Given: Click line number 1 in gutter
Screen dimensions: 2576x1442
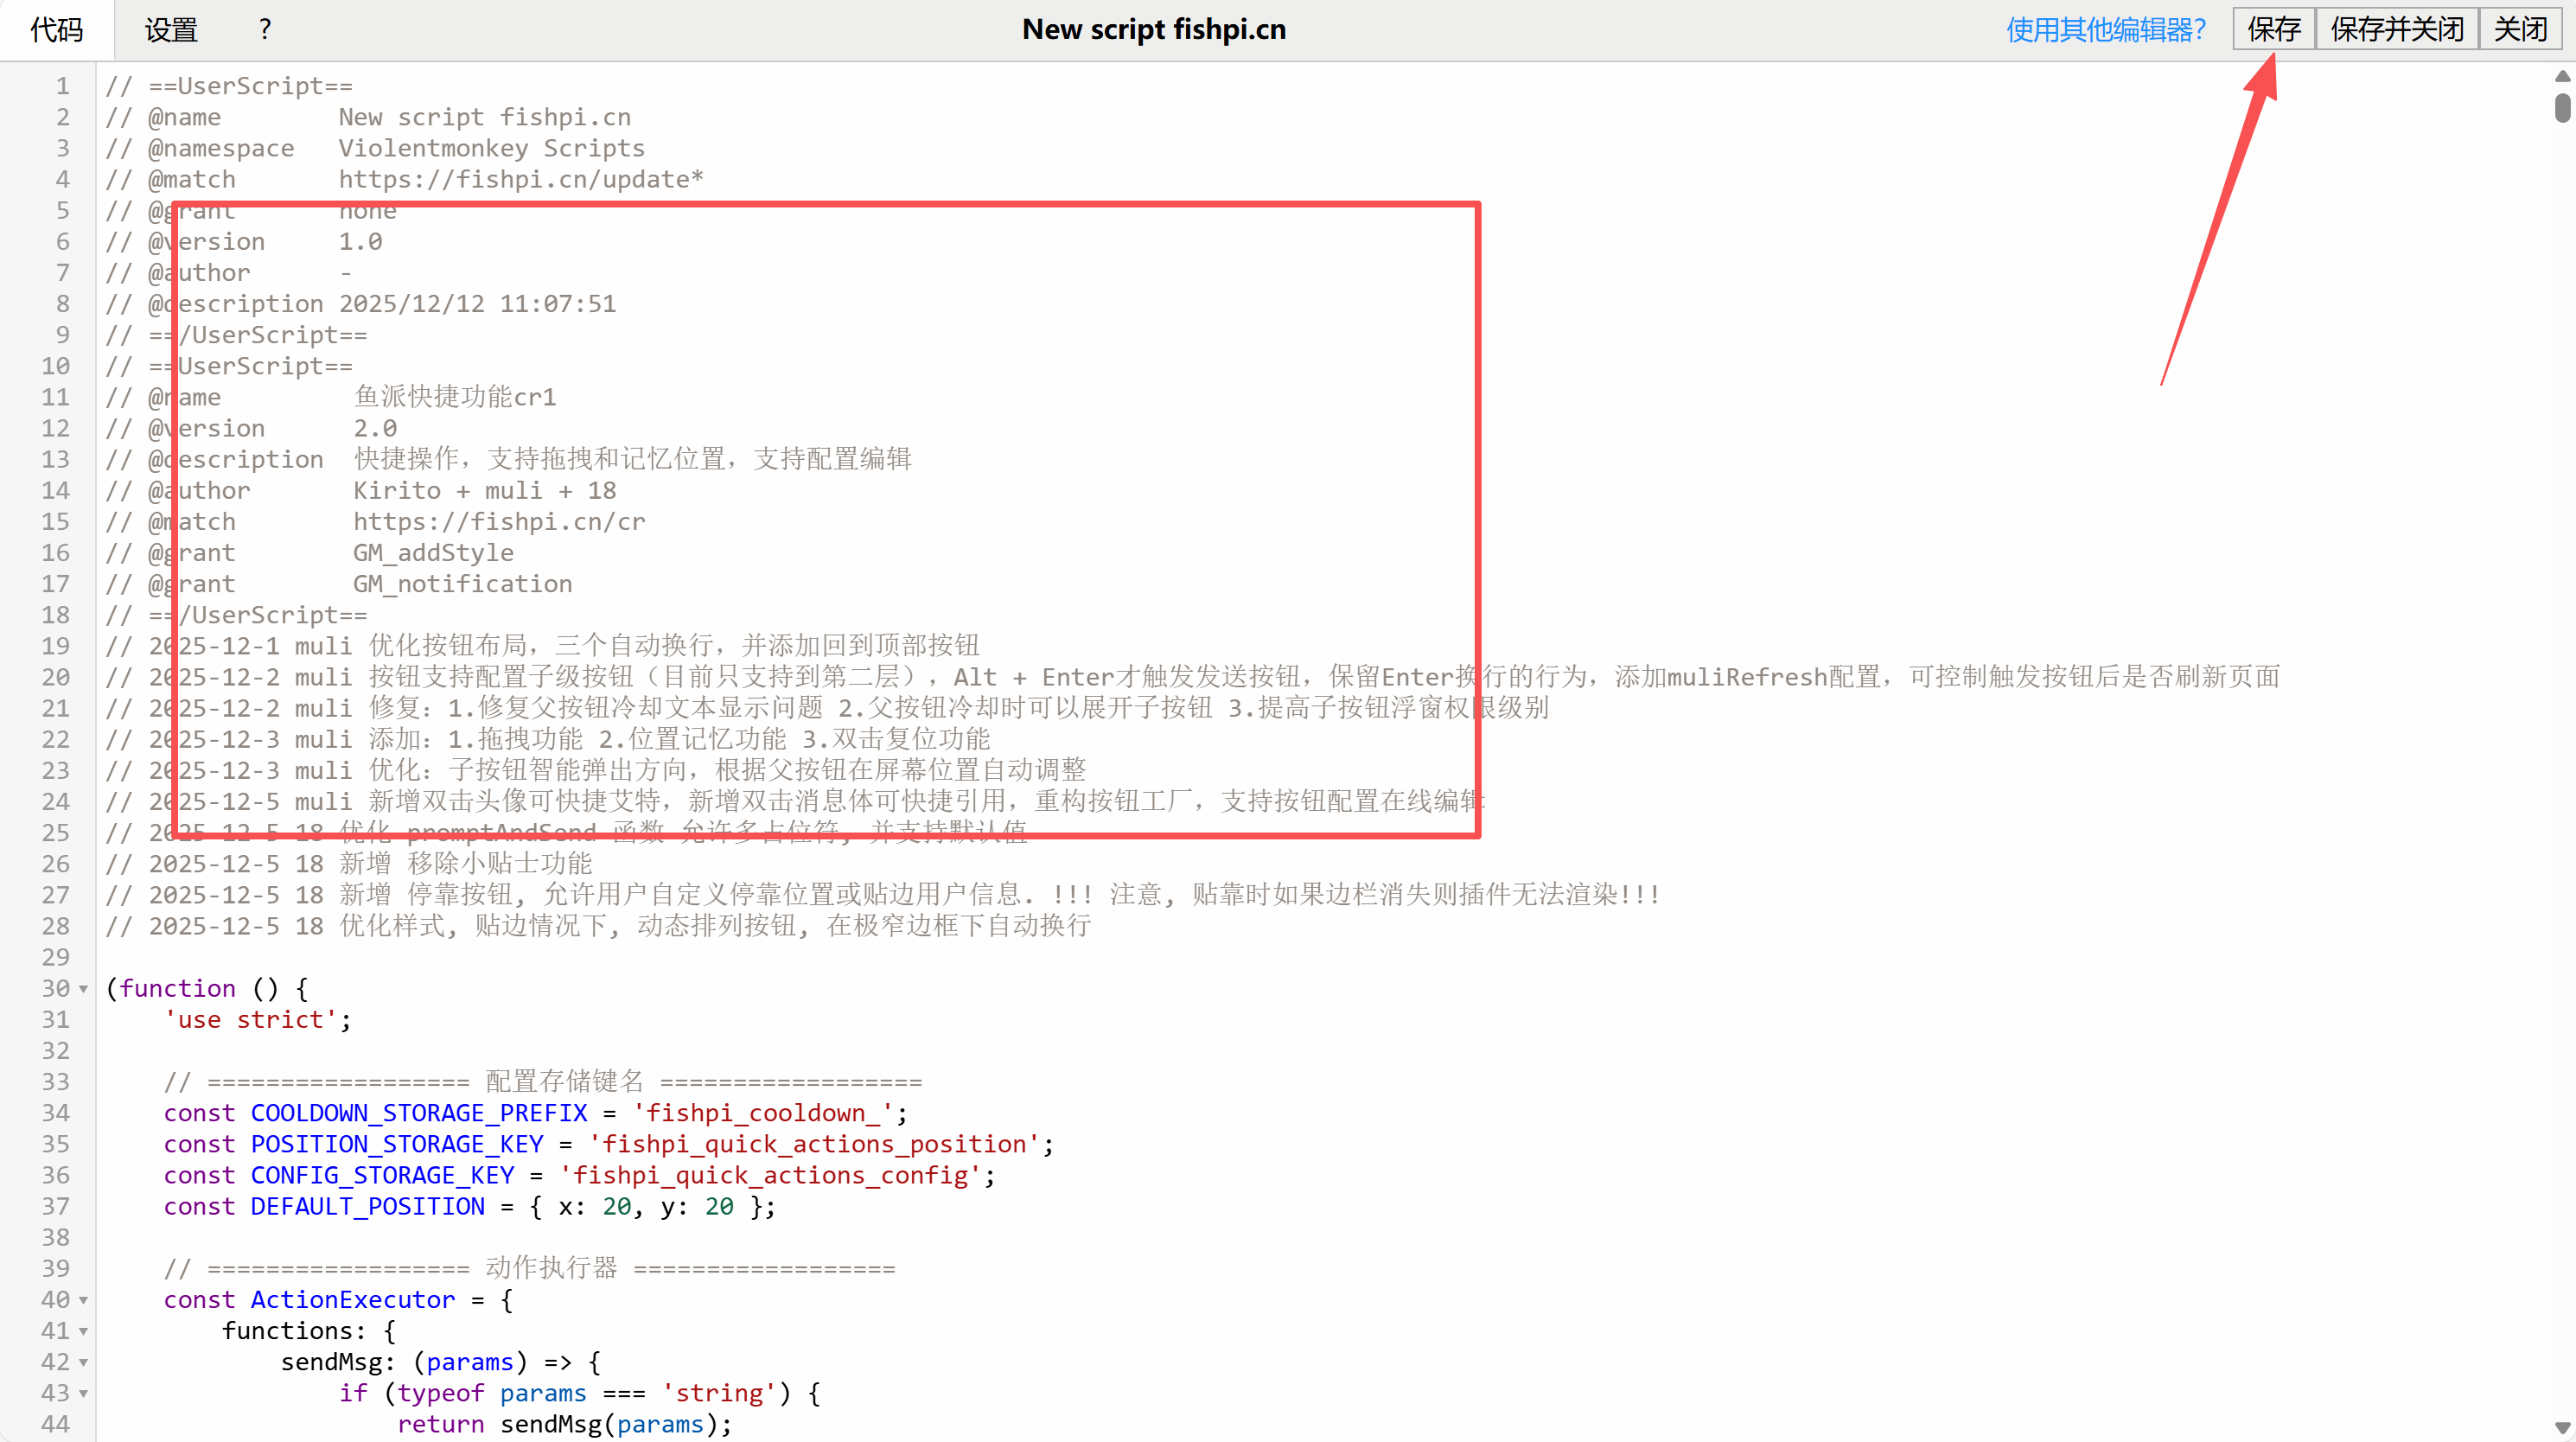Looking at the screenshot, I should point(62,86).
